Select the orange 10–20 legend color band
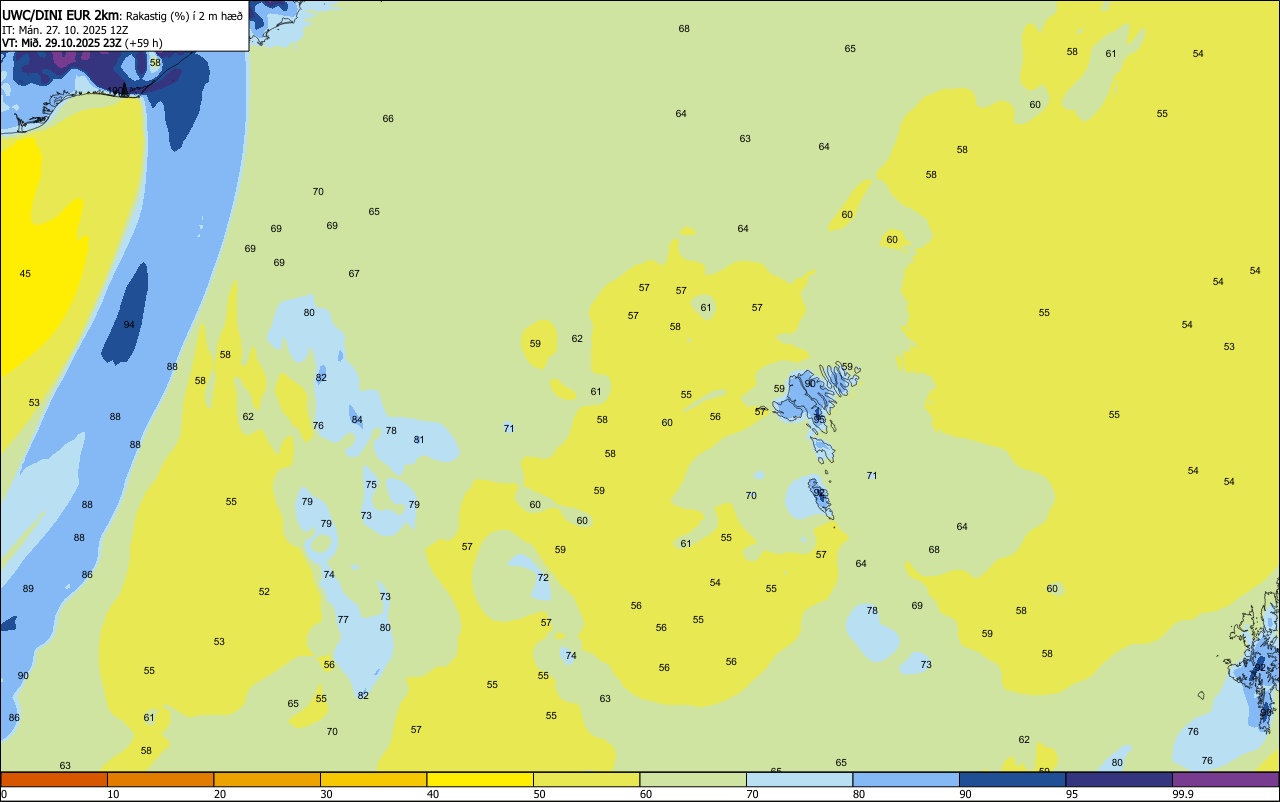This screenshot has width=1280, height=802. (160, 779)
